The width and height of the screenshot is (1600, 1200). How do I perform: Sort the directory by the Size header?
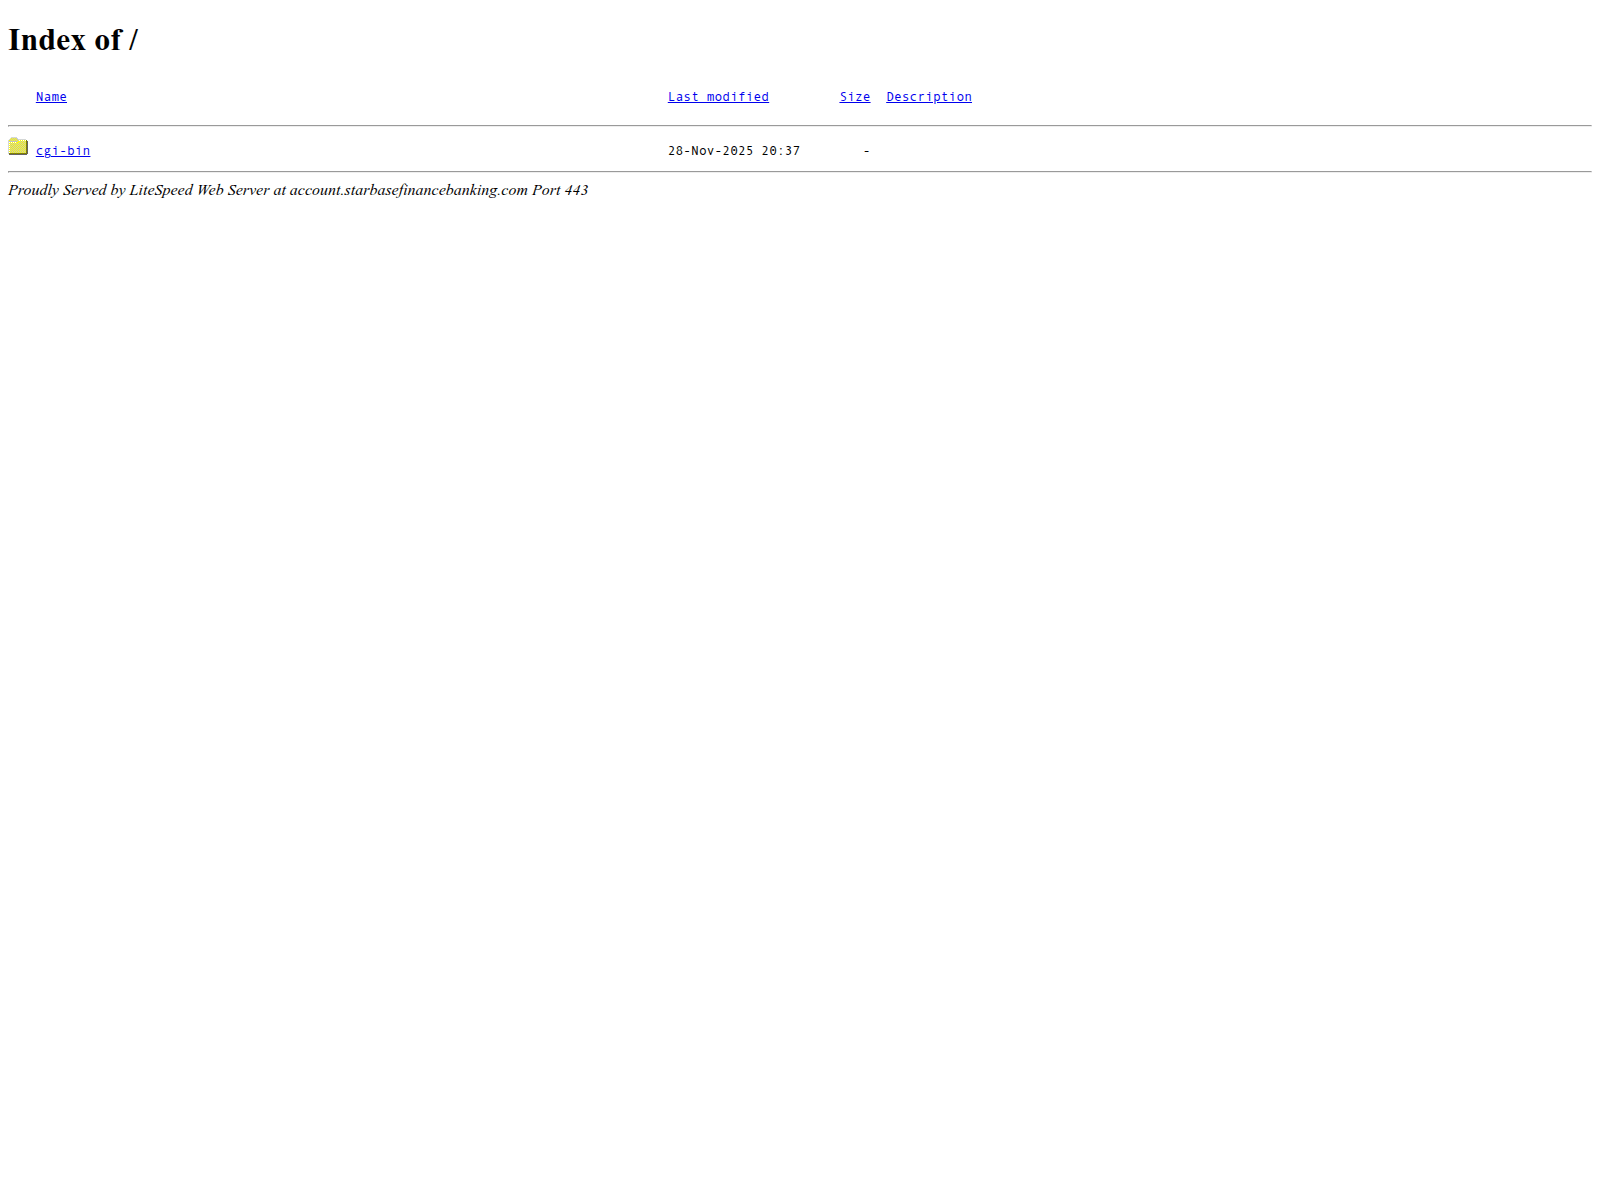click(x=855, y=97)
